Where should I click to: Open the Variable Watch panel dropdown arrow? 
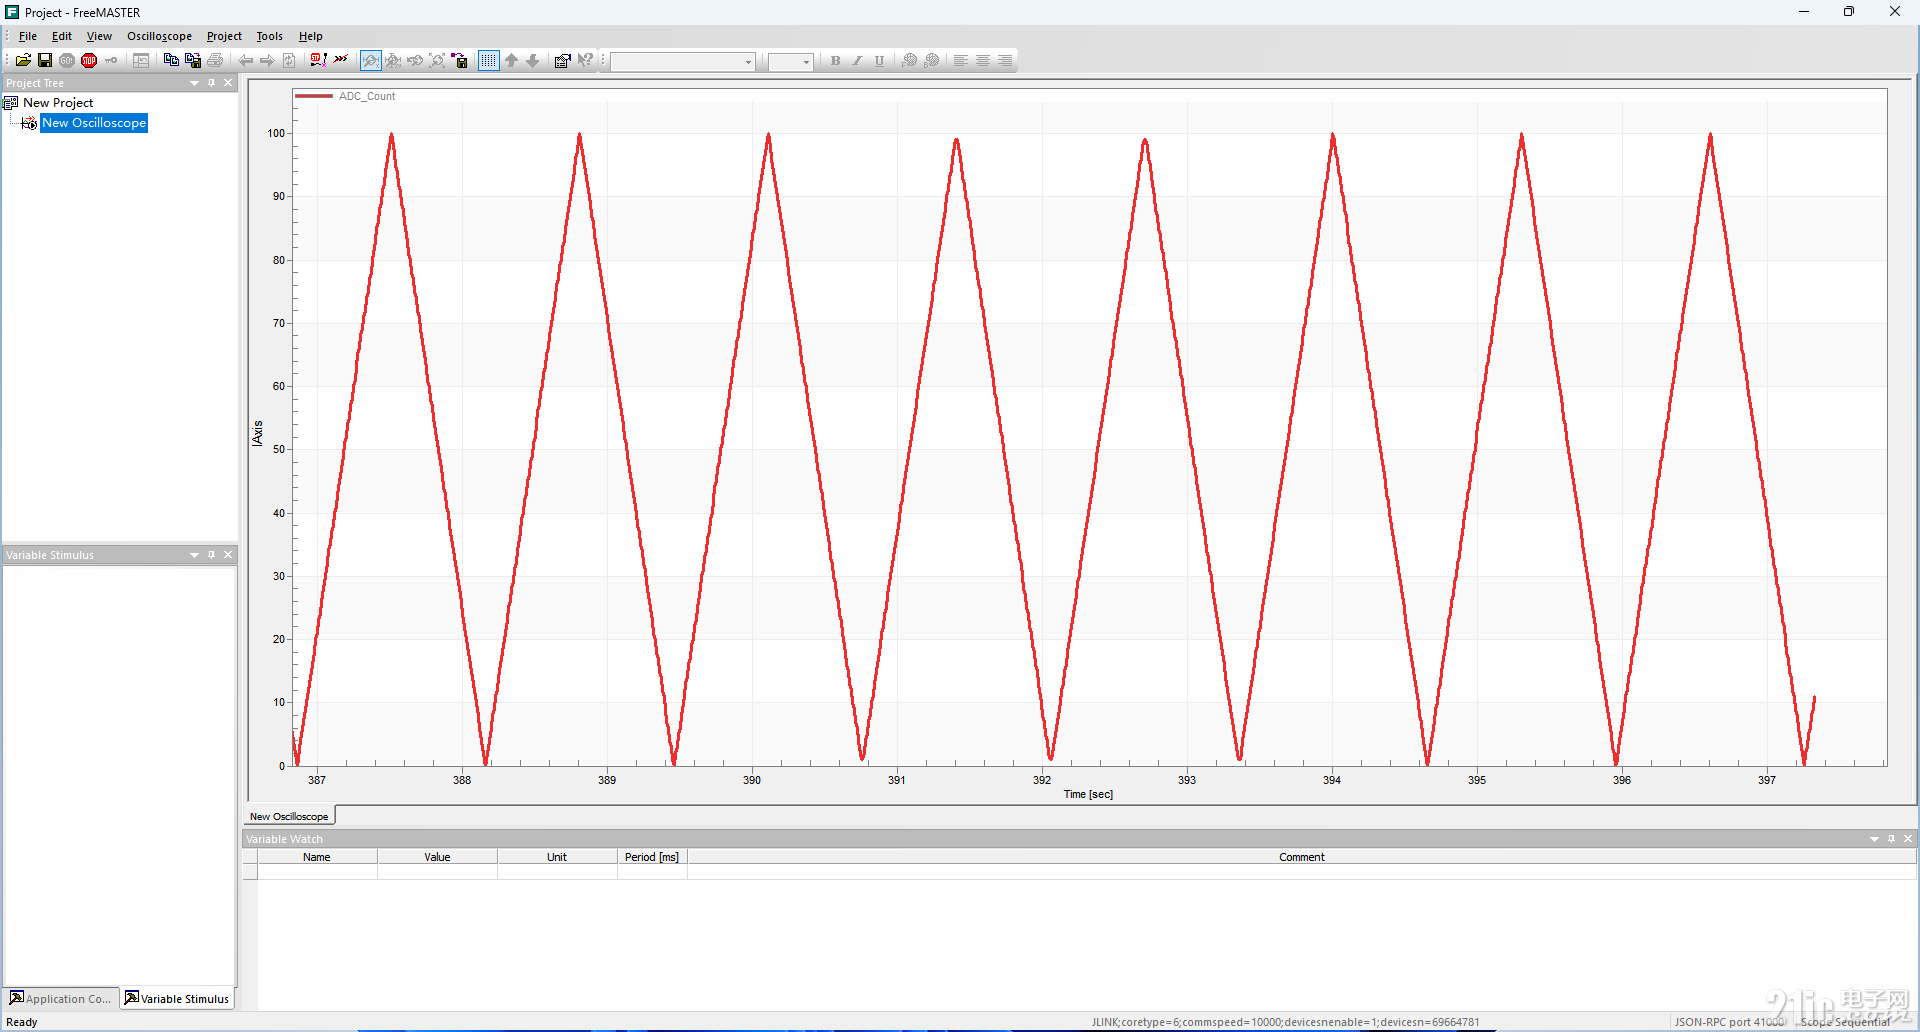point(1874,839)
